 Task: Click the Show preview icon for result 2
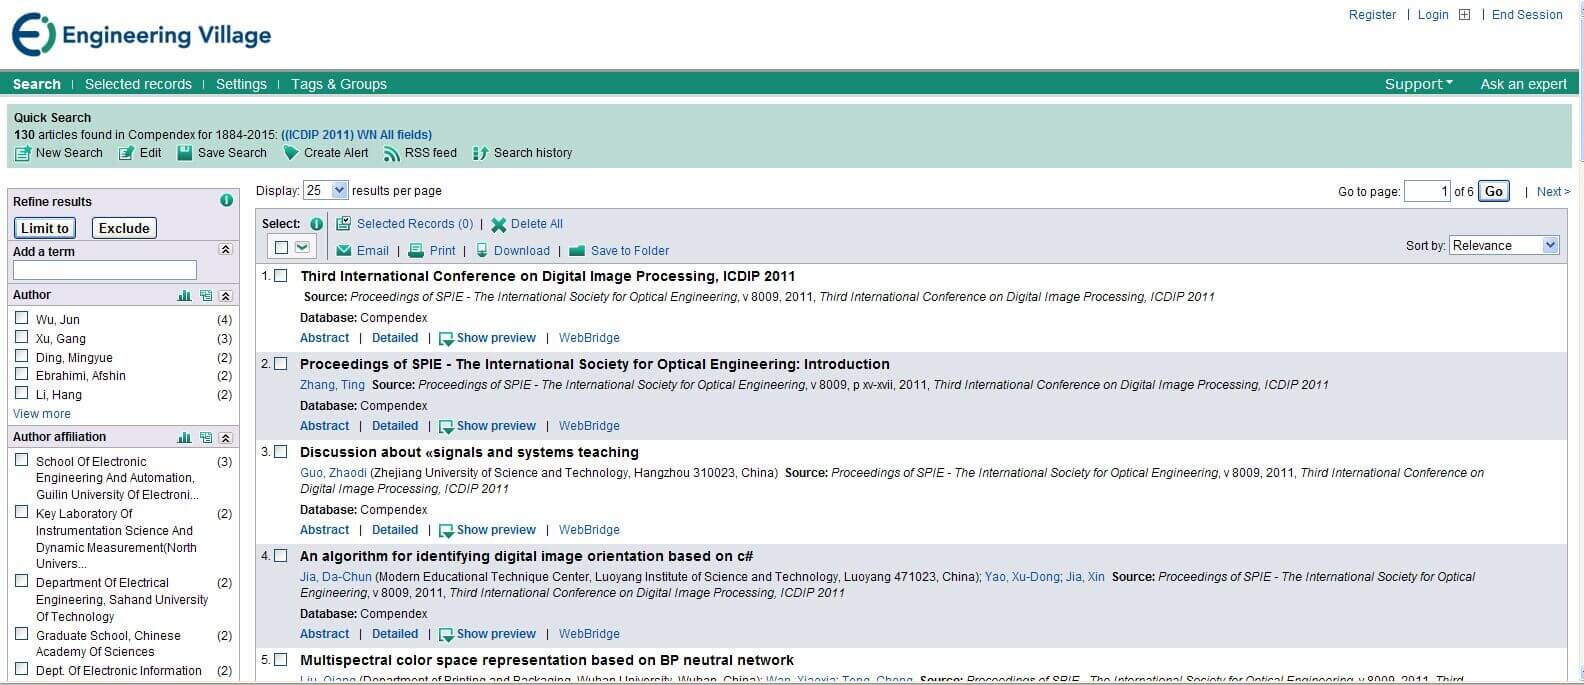coord(446,427)
